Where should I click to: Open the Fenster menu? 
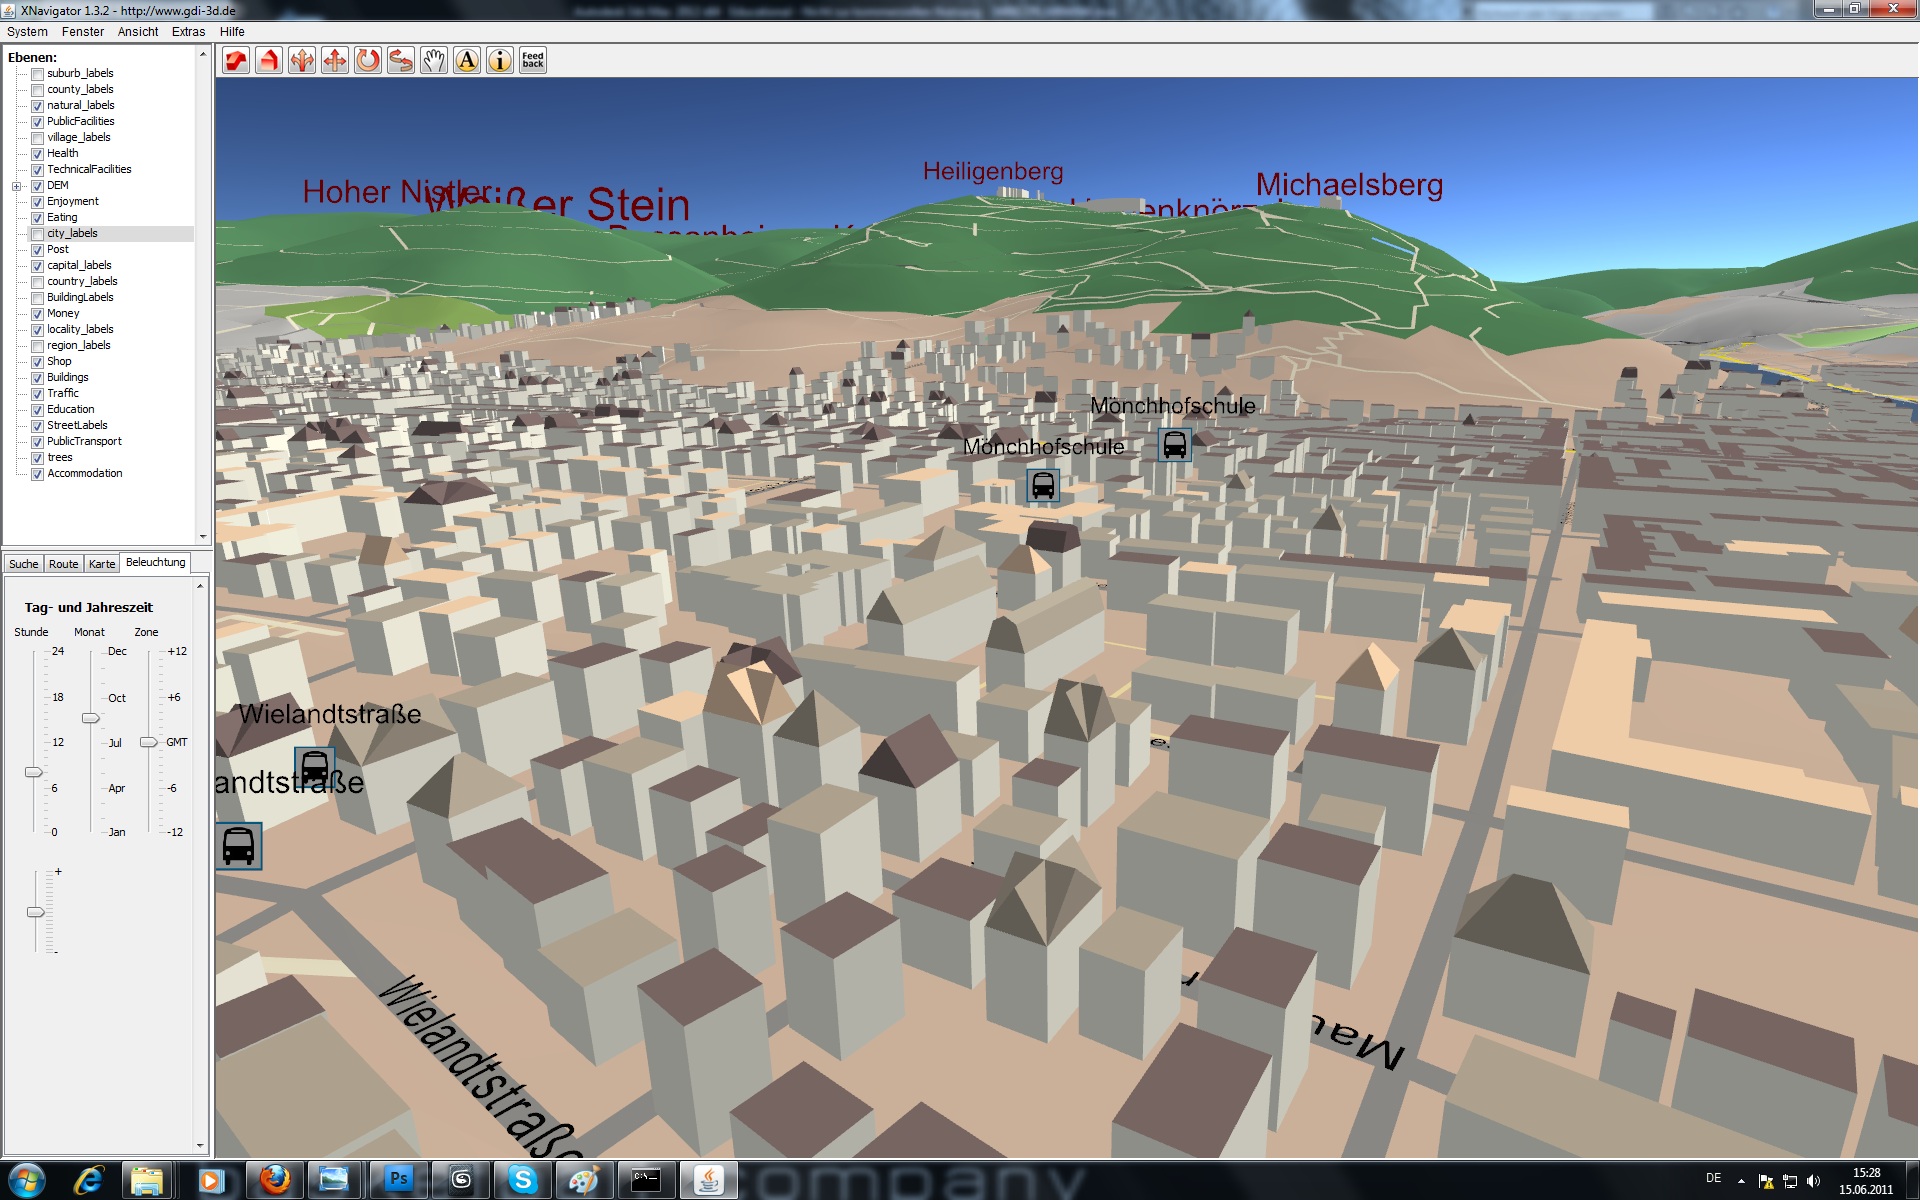click(83, 32)
